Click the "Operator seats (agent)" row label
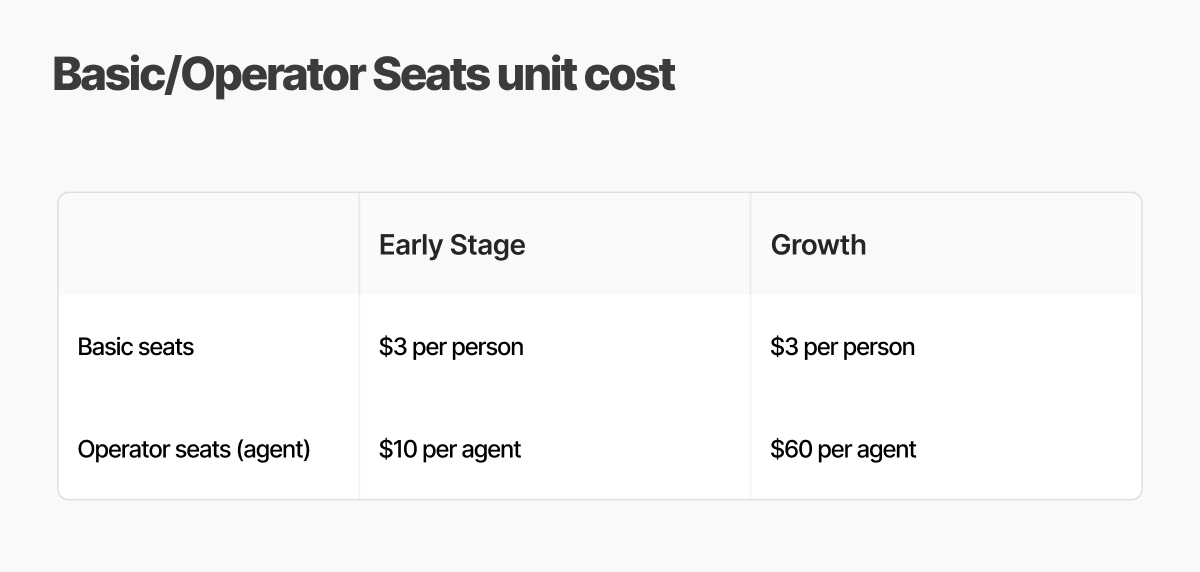 pos(194,449)
